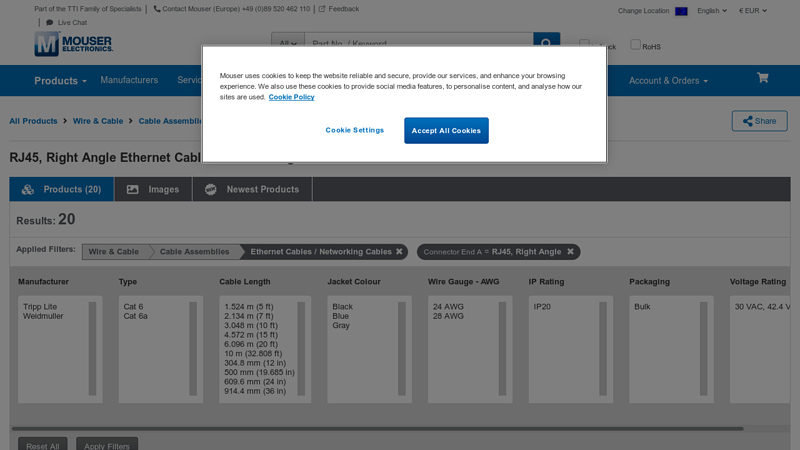
Task: Toggle the In Stock checkbox
Action: click(585, 44)
